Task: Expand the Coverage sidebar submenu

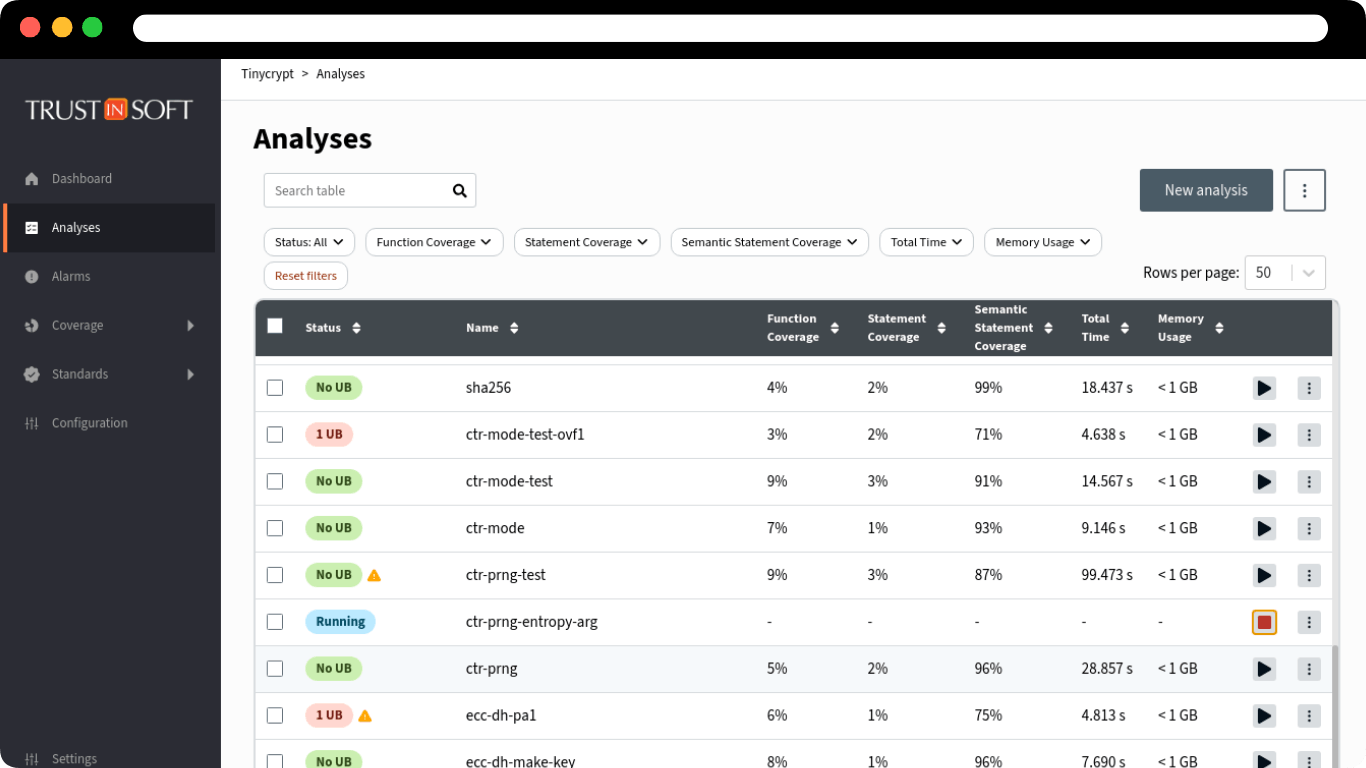Action: tap(190, 326)
